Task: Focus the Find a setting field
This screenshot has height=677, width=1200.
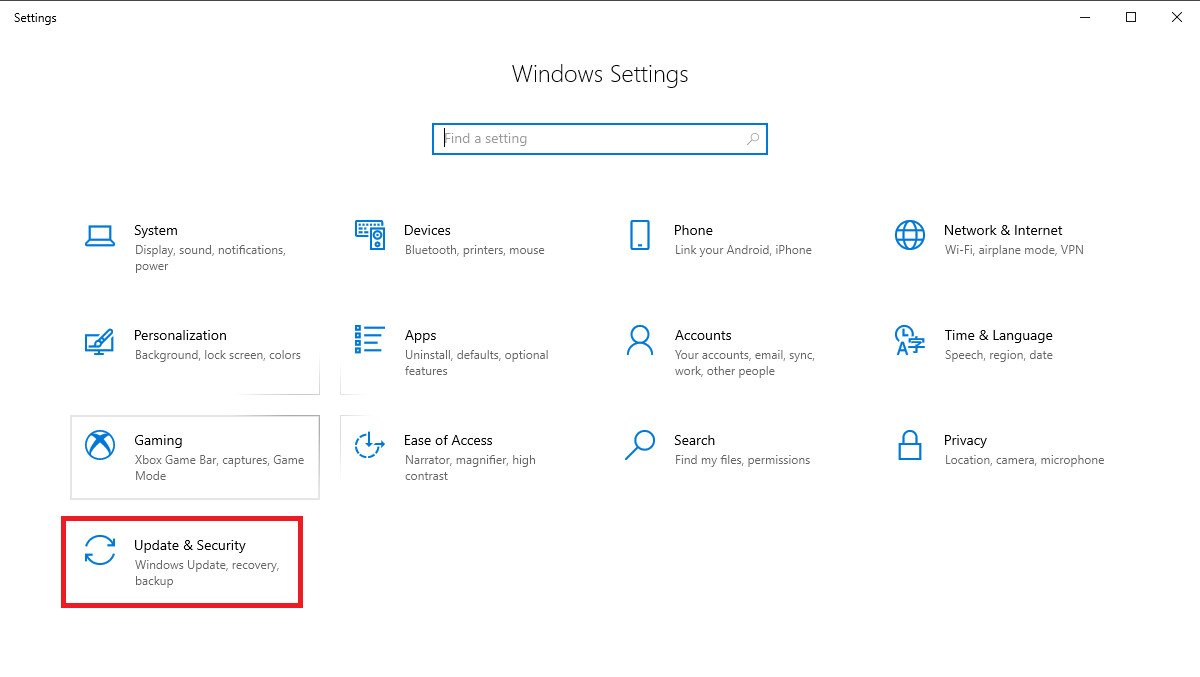Action: 600,139
